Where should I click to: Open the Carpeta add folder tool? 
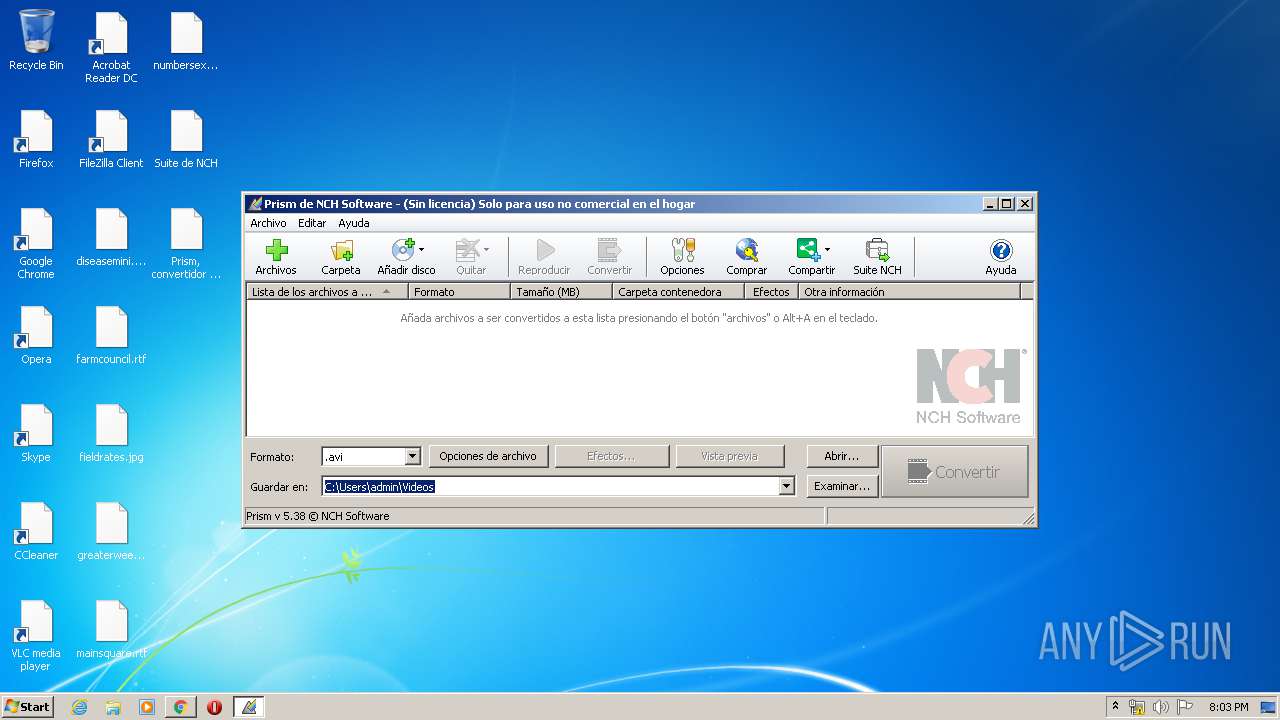click(x=341, y=257)
